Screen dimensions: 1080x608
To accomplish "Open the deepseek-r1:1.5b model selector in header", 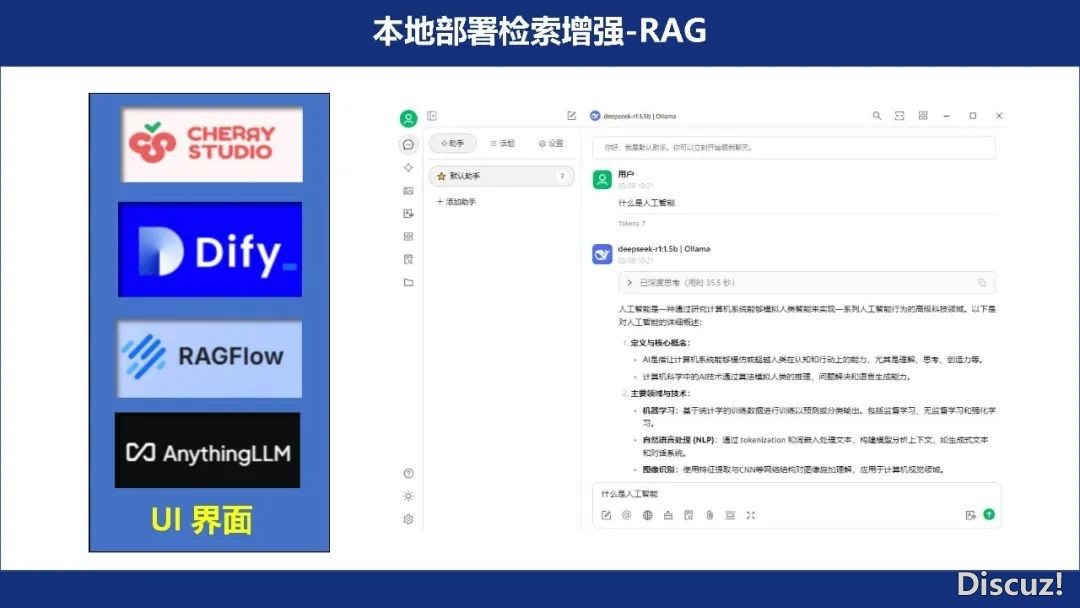I will pos(634,116).
